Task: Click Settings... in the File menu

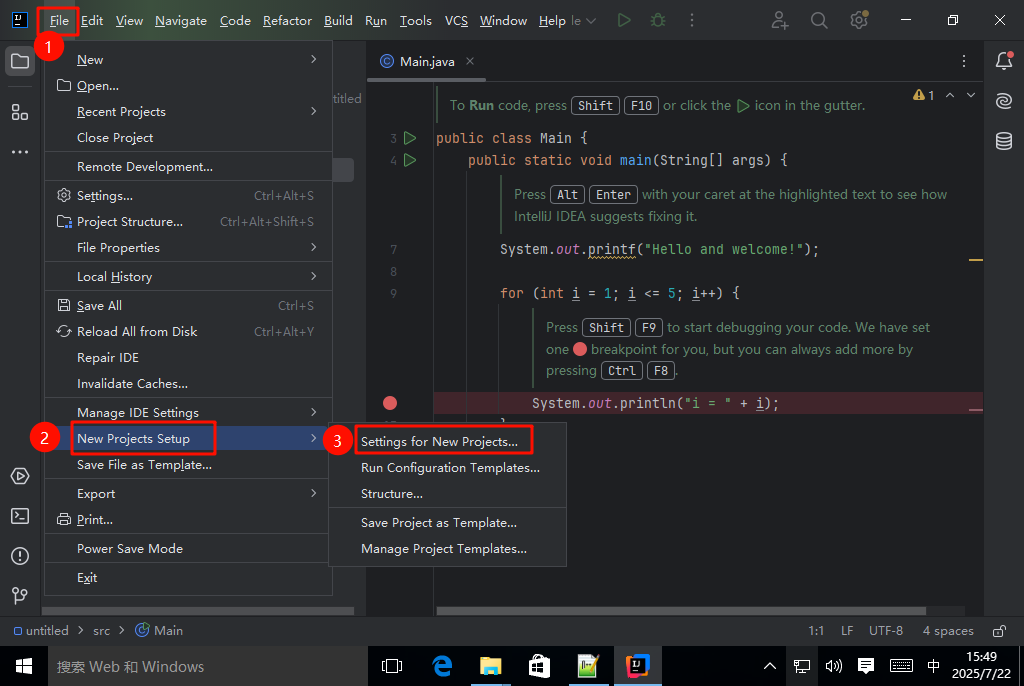Action: (x=188, y=195)
